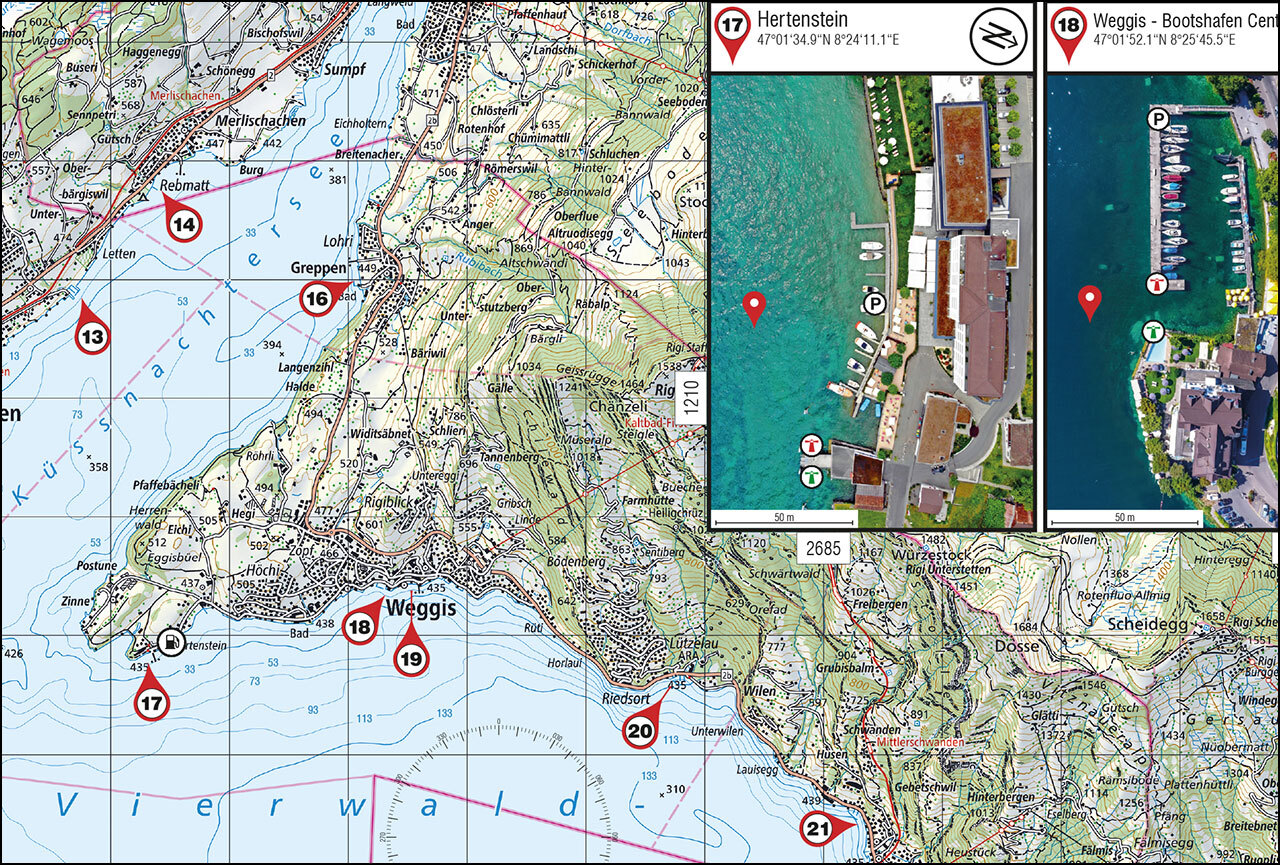
Task: Open map marker 16 at Greppen
Action: (318, 299)
